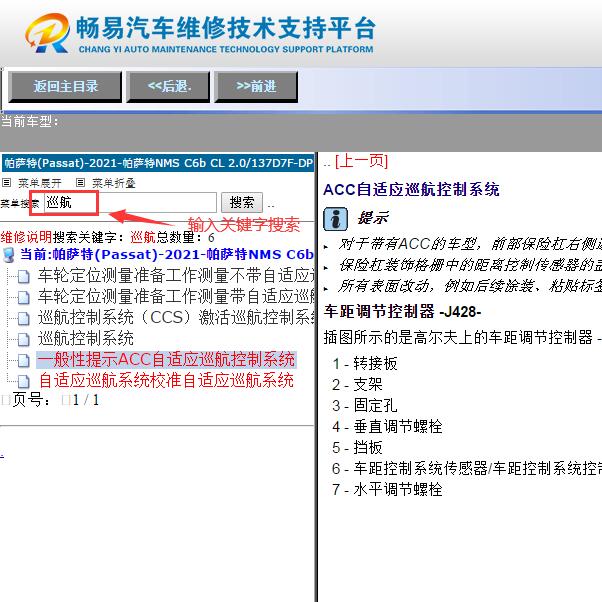The height and width of the screenshot is (602, 602).
Task: Click list item 5 - 挡板
Action: 357,448
